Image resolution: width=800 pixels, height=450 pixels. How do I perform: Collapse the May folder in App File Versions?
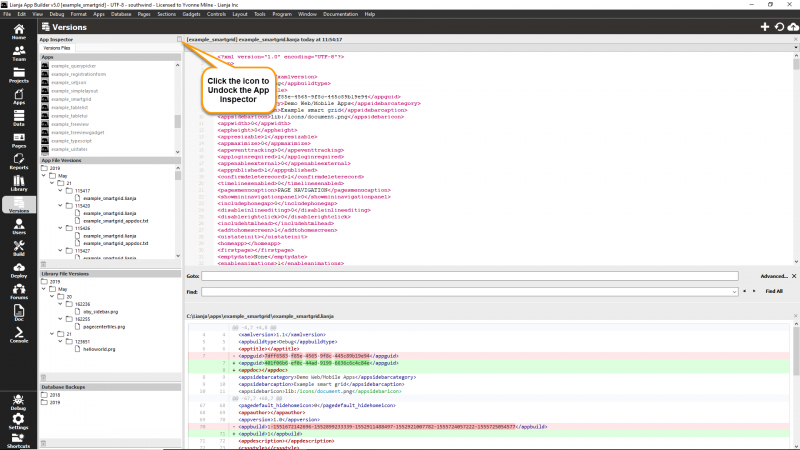pos(44,176)
